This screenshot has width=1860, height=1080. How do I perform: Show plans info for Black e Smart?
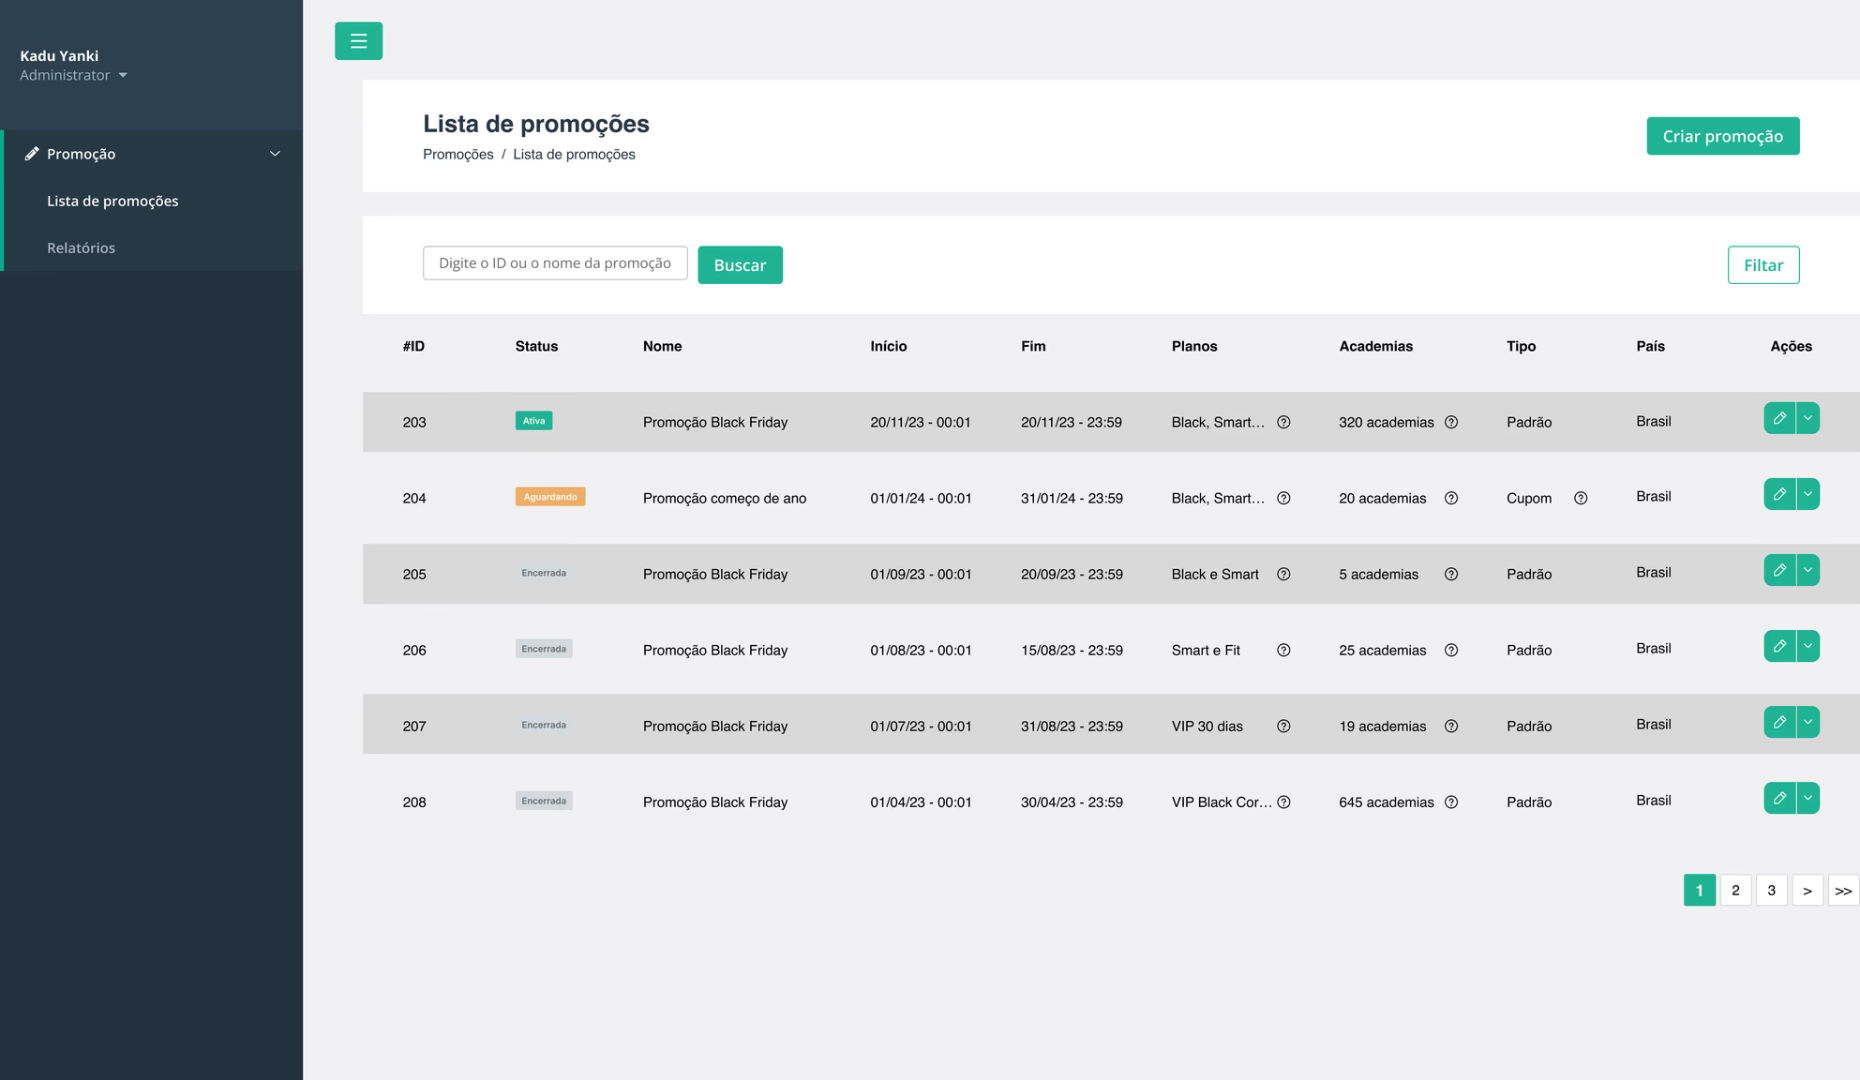(x=1284, y=574)
